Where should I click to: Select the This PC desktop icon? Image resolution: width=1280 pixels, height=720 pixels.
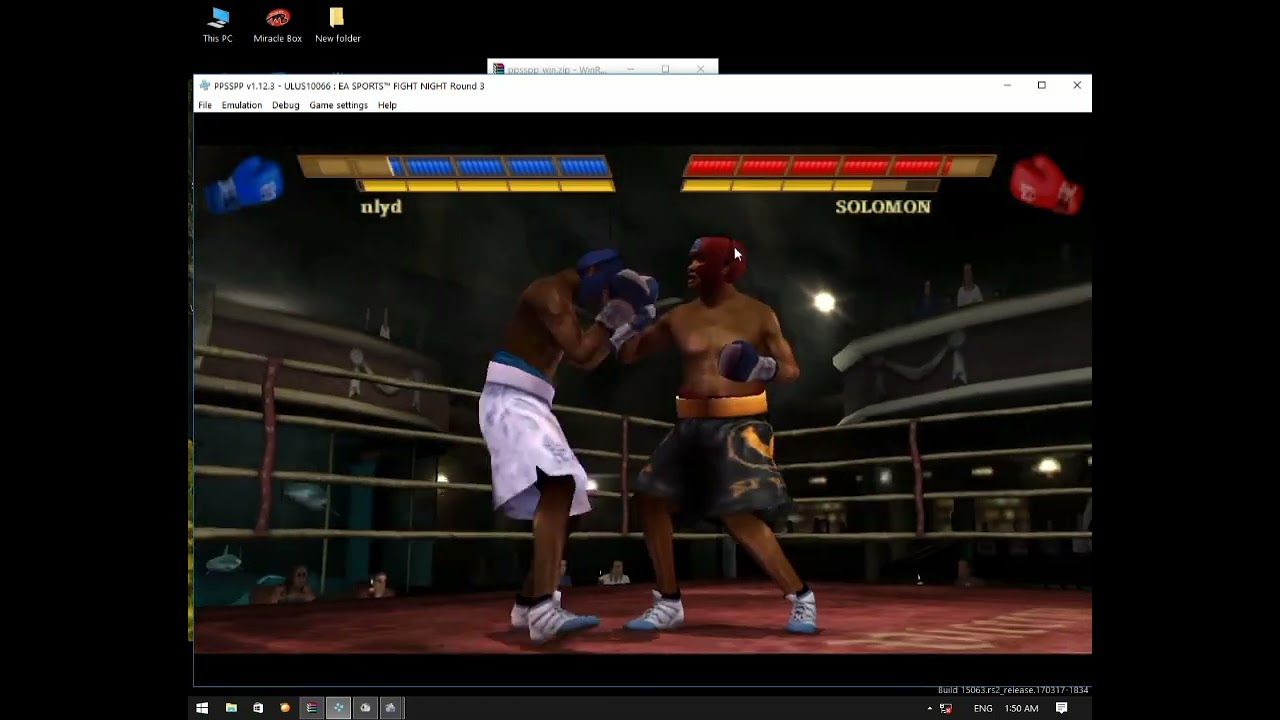218,26
